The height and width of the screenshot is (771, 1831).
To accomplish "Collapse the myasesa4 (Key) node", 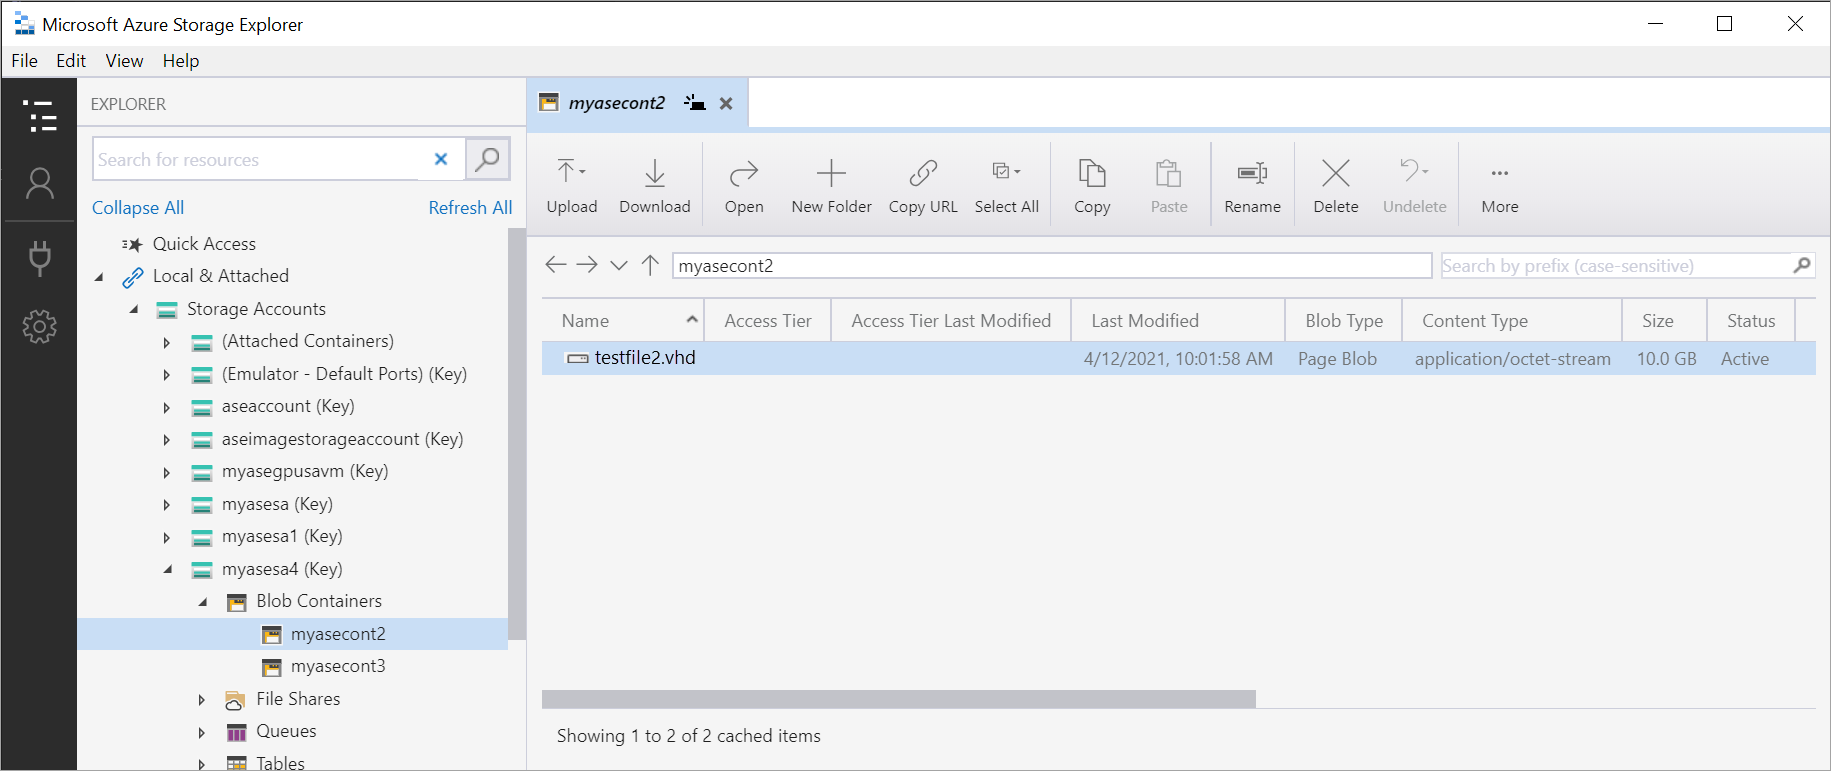I will [168, 570].
